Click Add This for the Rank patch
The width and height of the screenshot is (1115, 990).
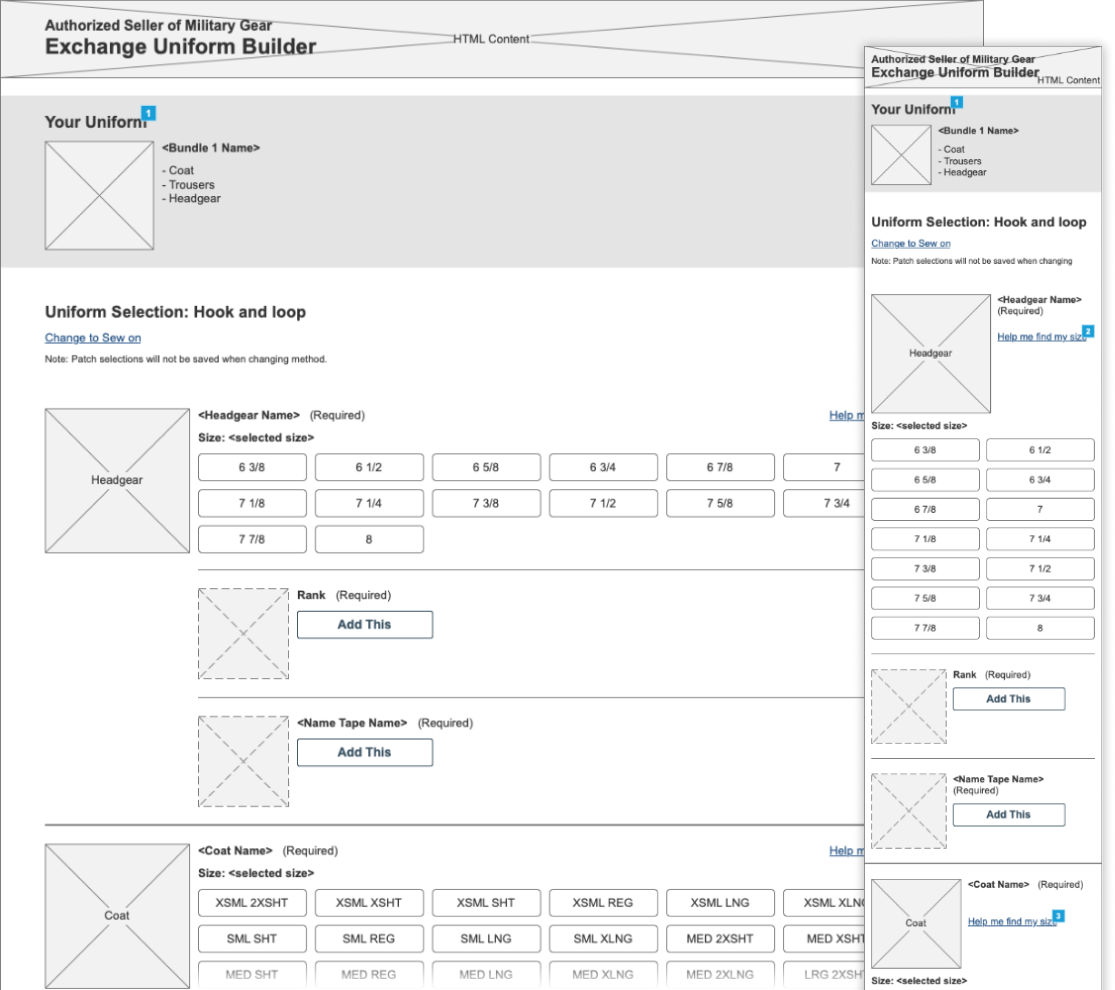(364, 624)
